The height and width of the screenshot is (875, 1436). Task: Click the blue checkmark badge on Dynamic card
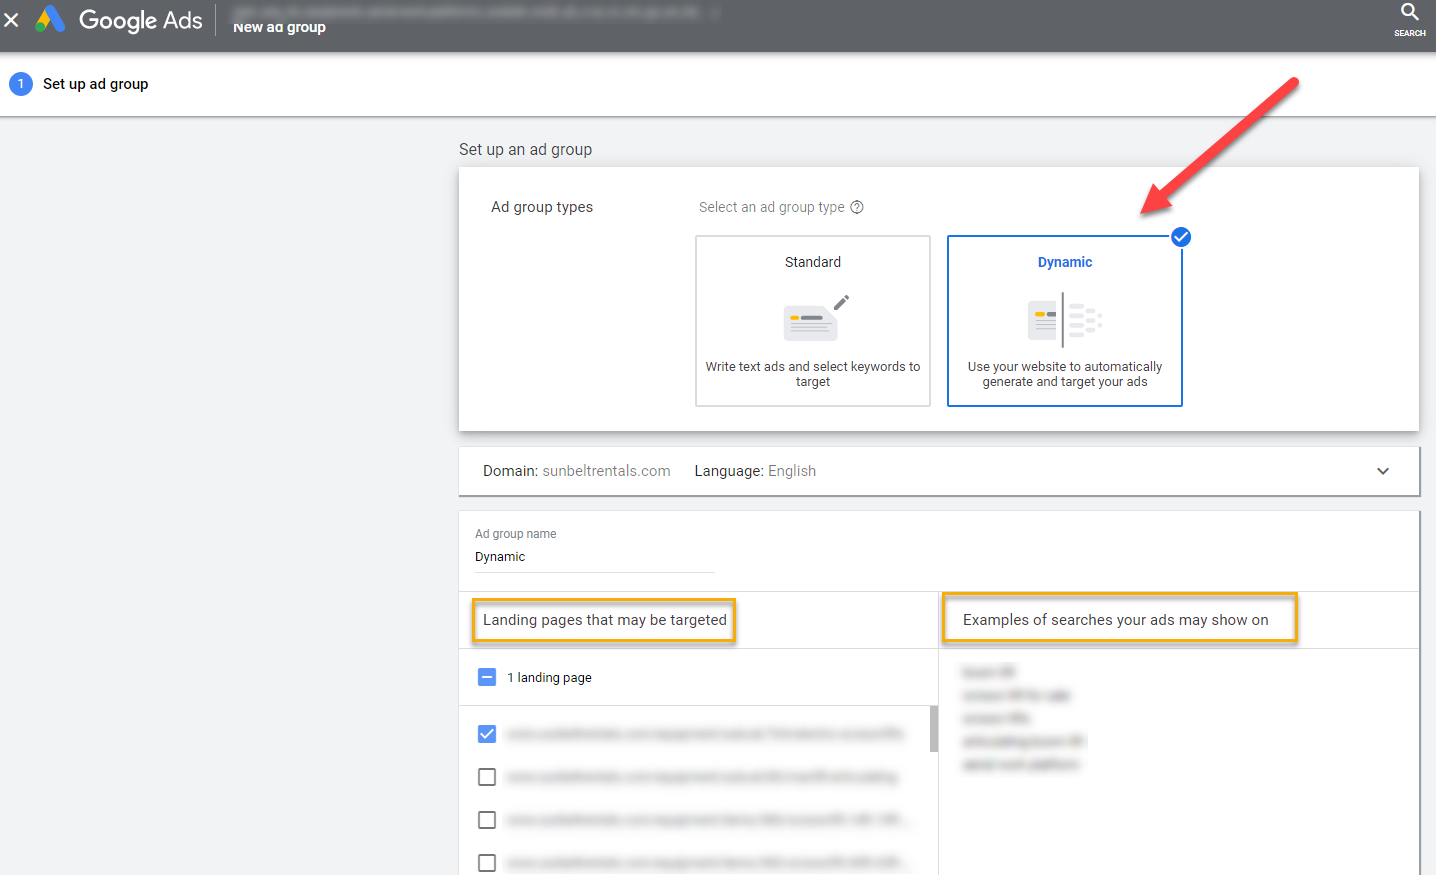pos(1181,237)
